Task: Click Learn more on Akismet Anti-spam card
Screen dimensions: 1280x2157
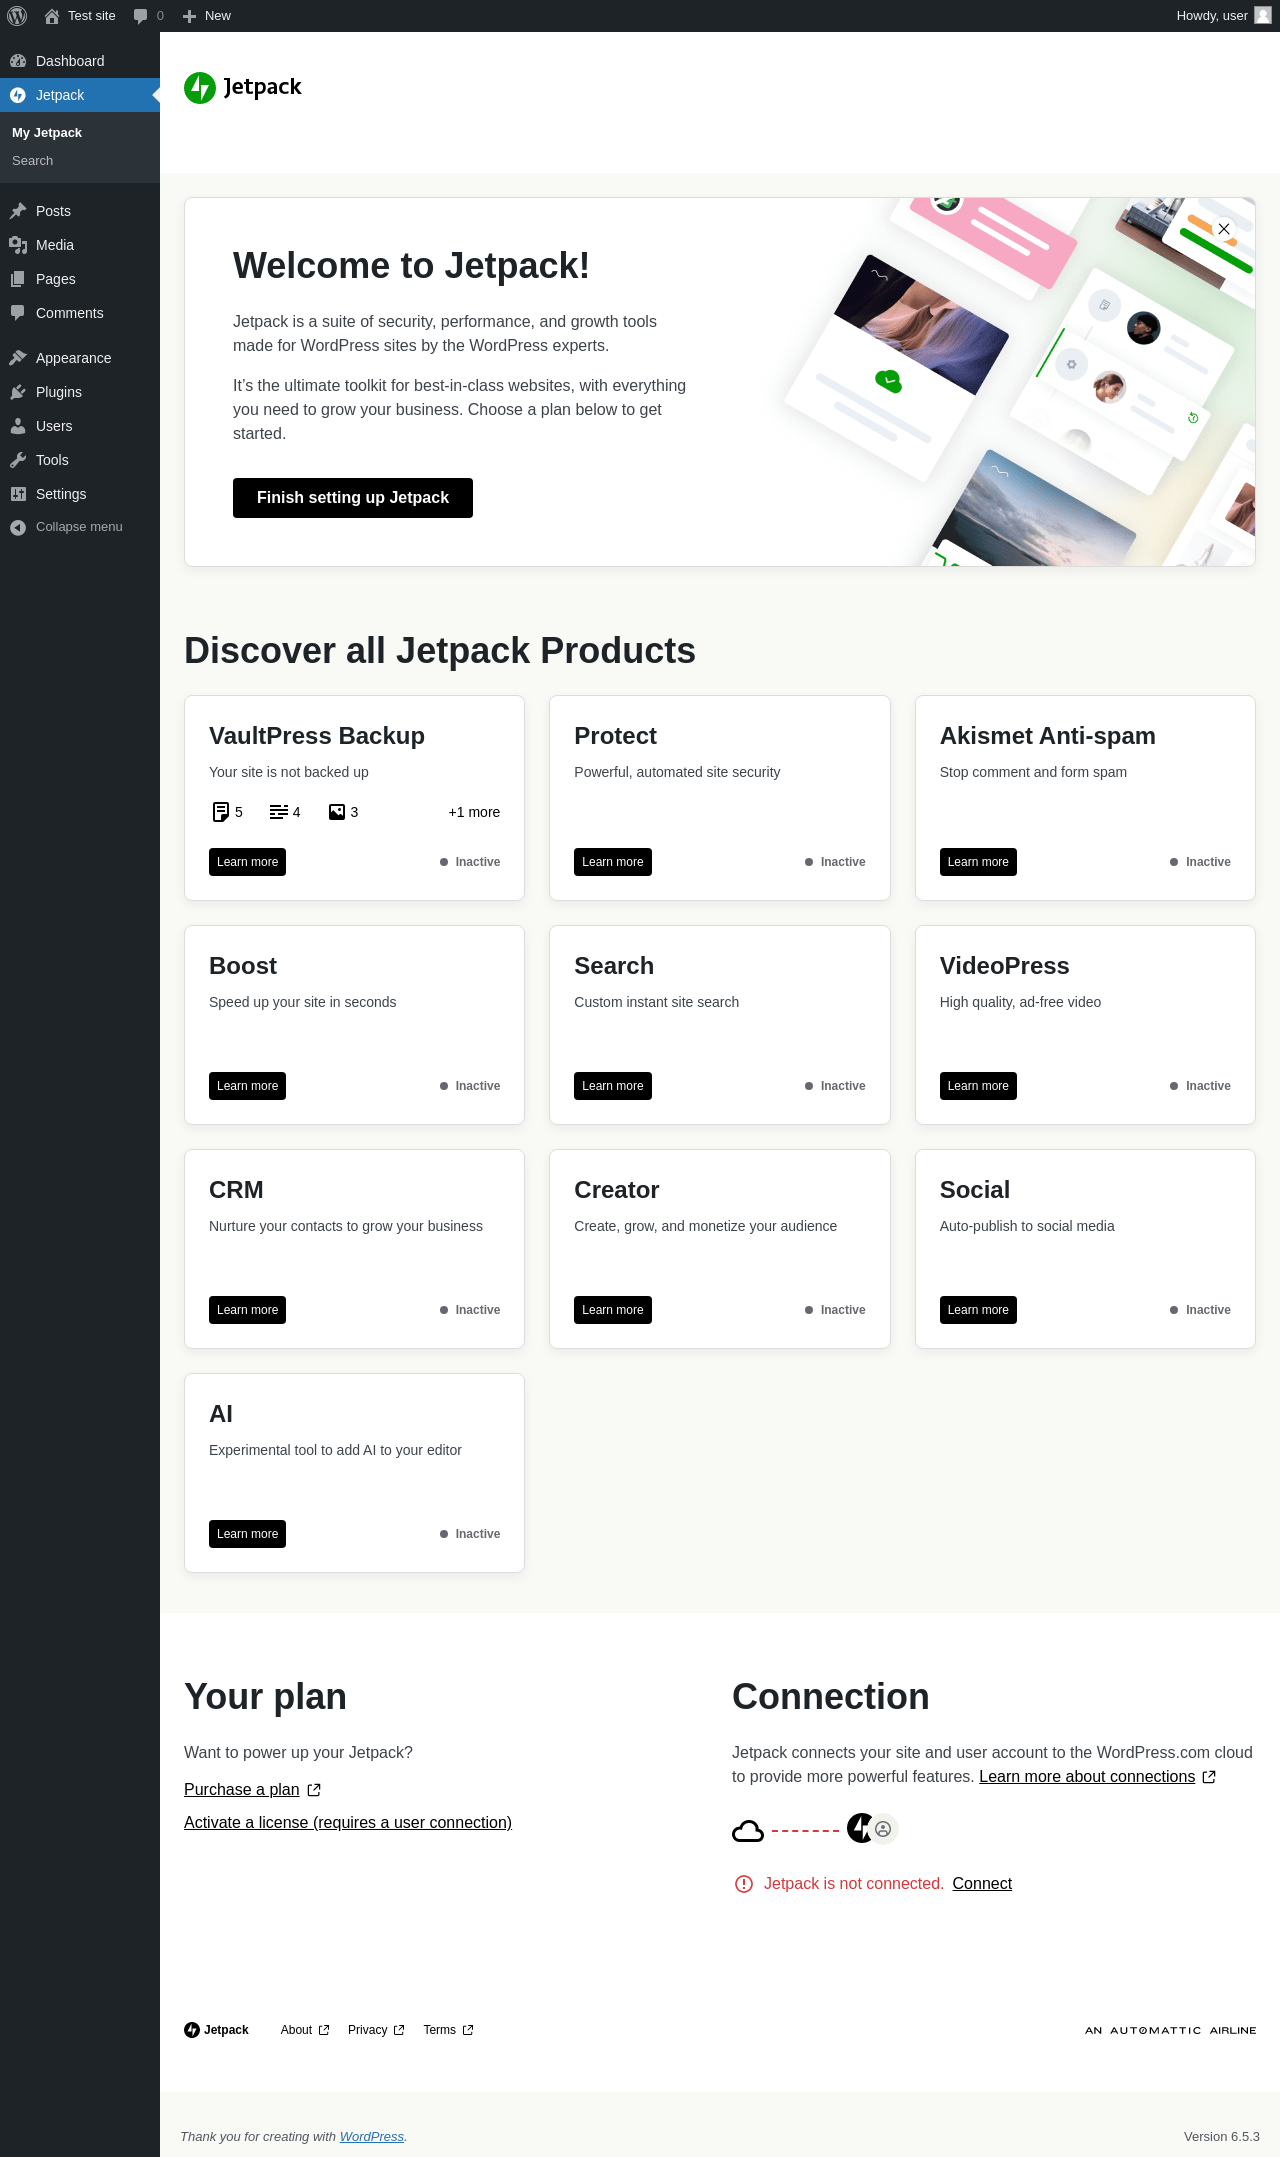Action: tap(978, 862)
